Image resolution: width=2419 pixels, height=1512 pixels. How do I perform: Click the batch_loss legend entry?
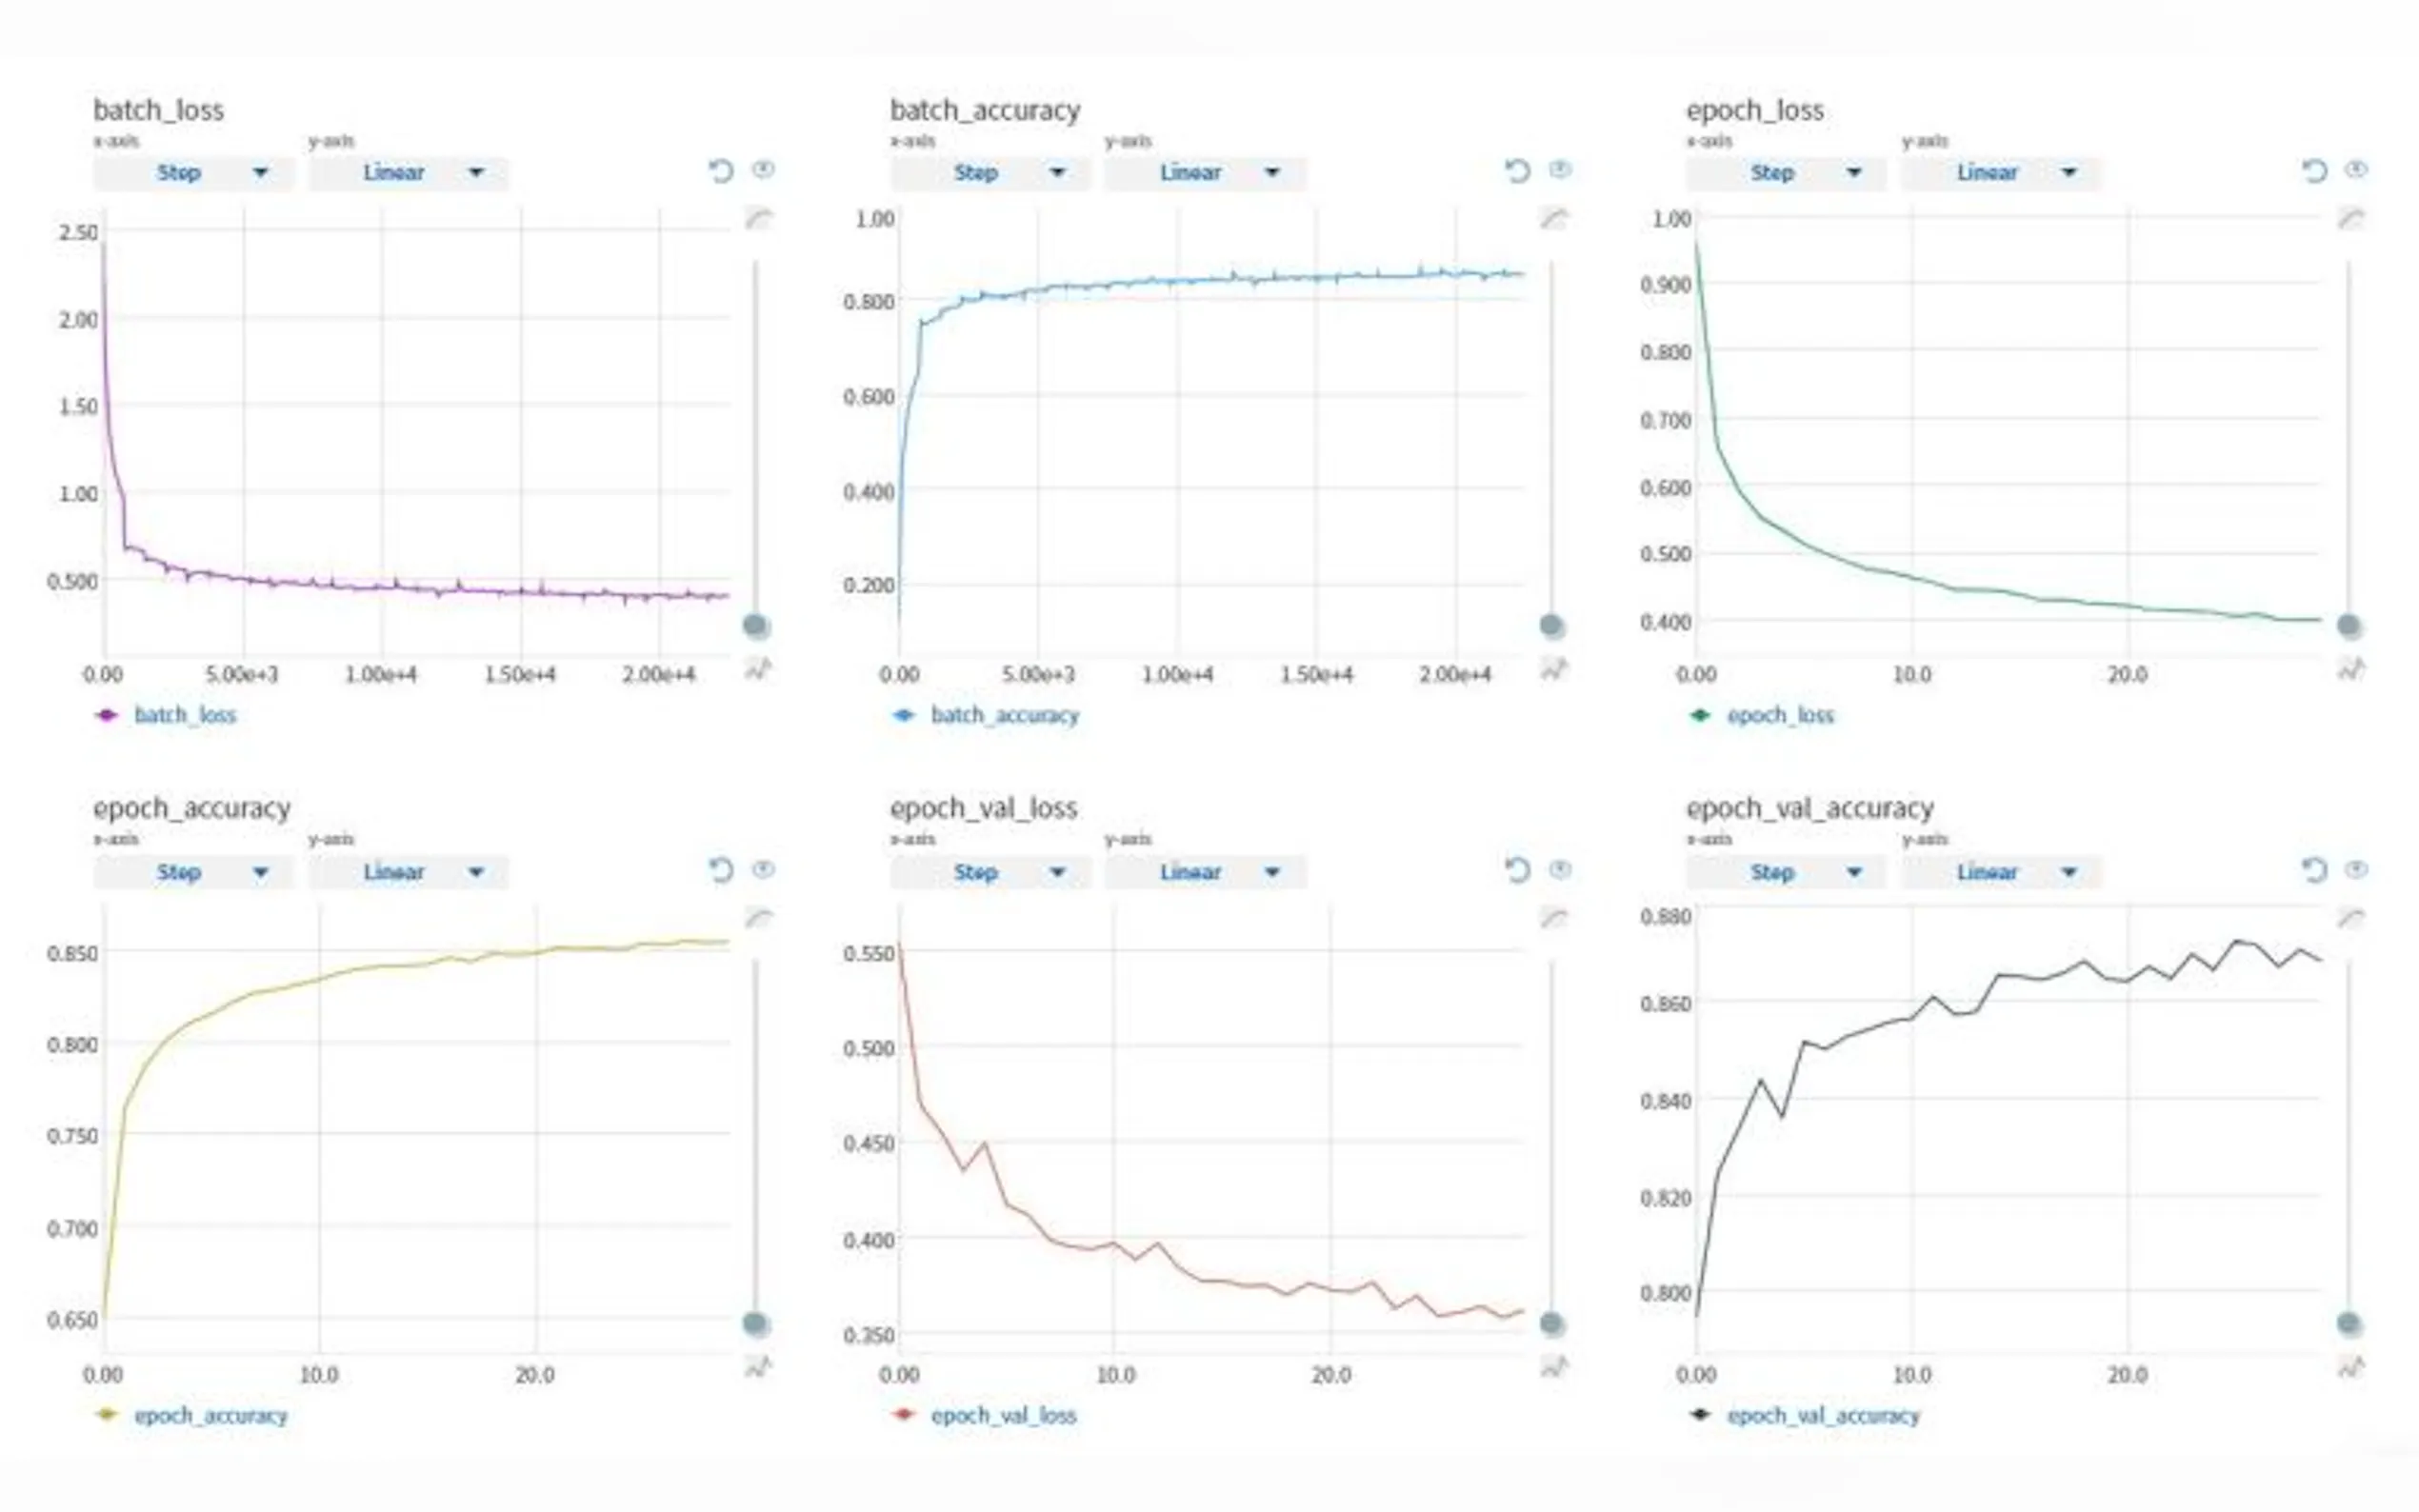(x=184, y=715)
